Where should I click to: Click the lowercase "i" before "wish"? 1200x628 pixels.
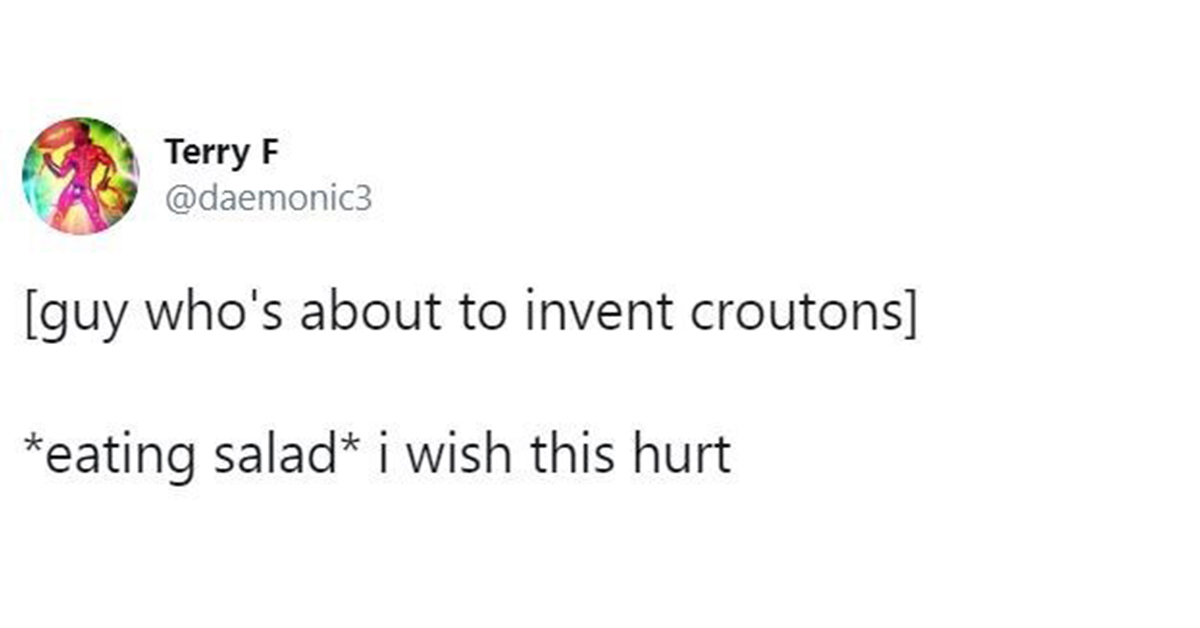click(386, 454)
